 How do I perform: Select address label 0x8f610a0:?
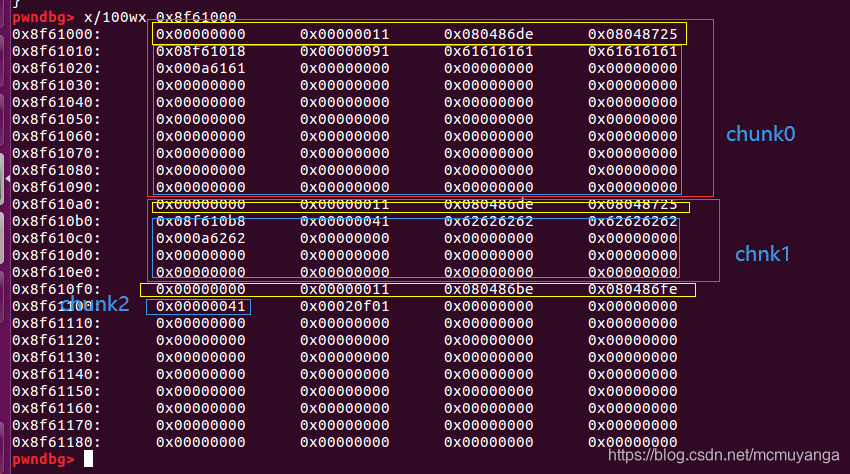(x=56, y=204)
